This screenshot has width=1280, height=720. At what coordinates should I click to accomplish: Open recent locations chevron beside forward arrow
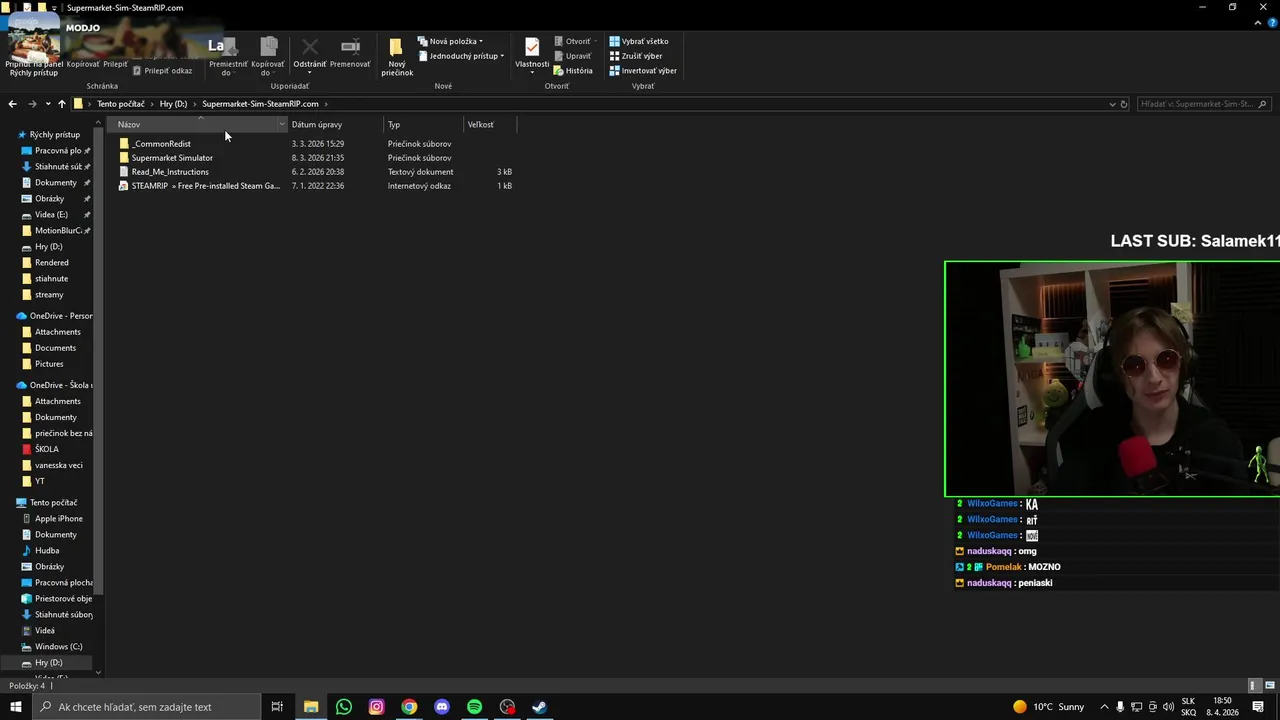point(47,104)
